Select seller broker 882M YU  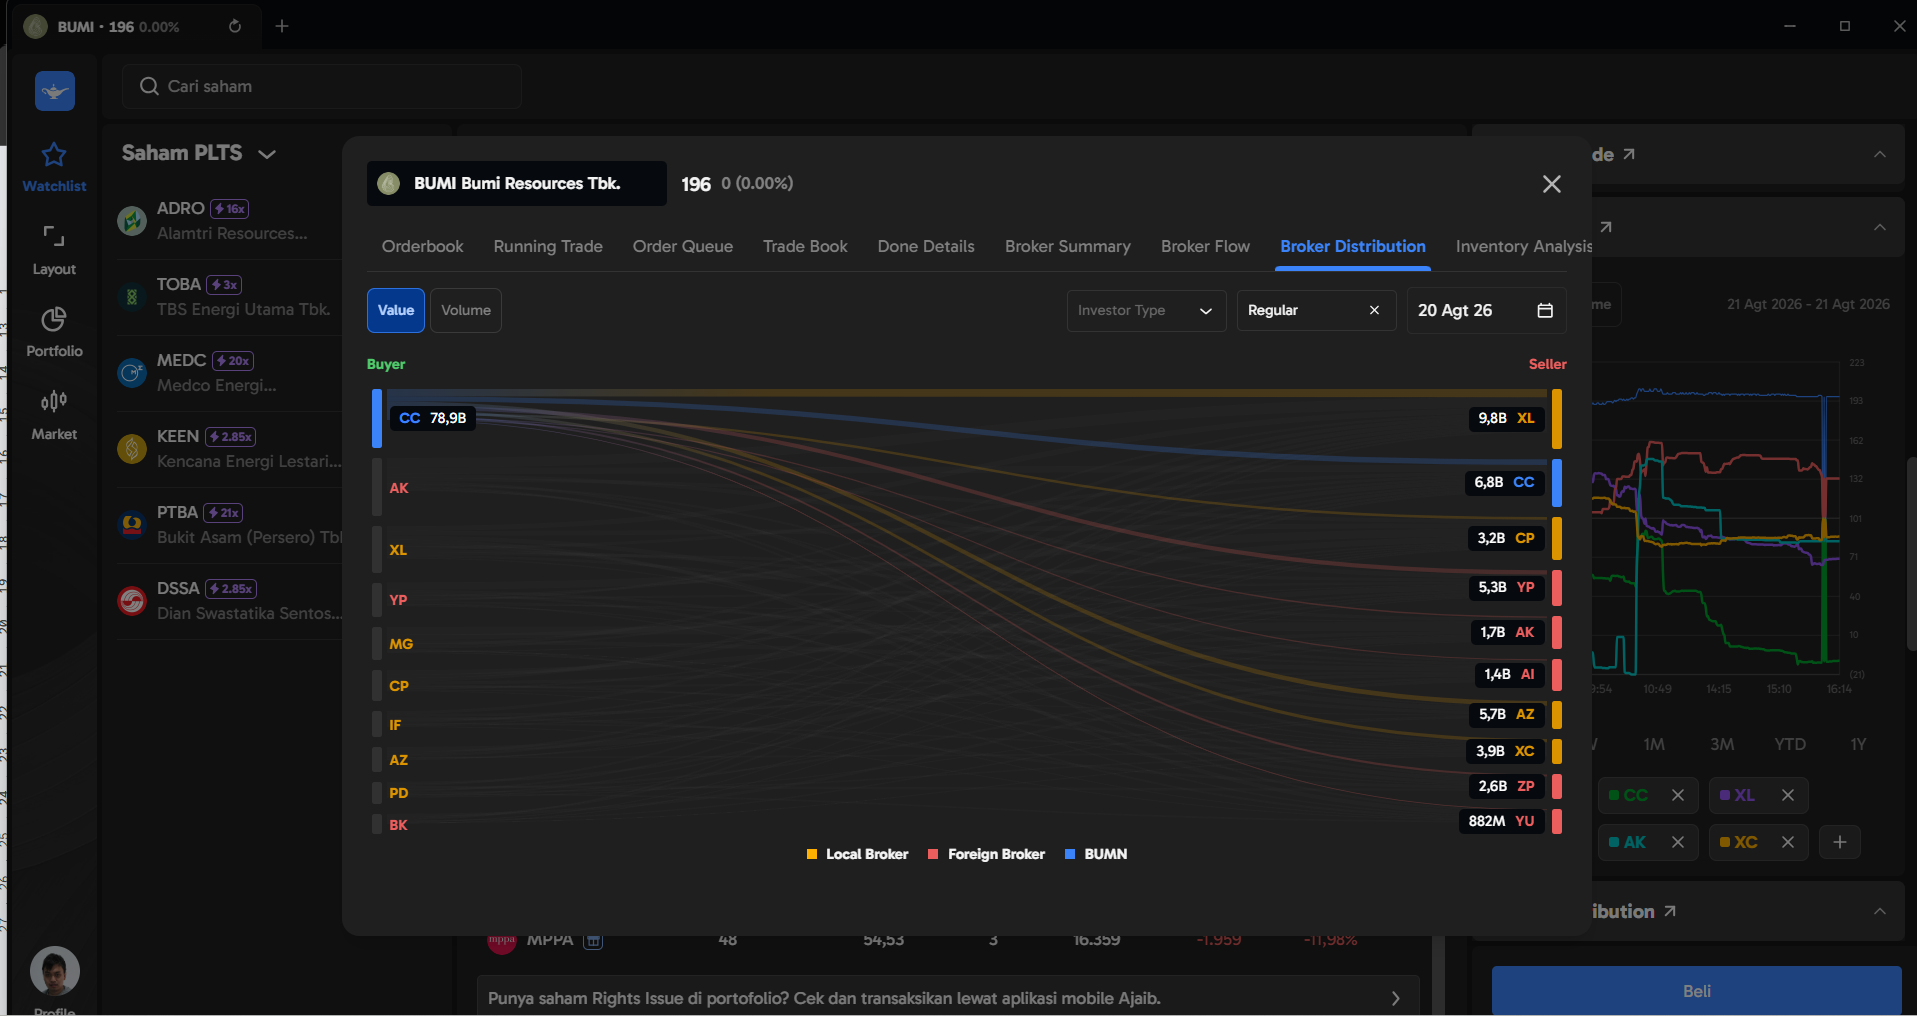tap(1501, 821)
